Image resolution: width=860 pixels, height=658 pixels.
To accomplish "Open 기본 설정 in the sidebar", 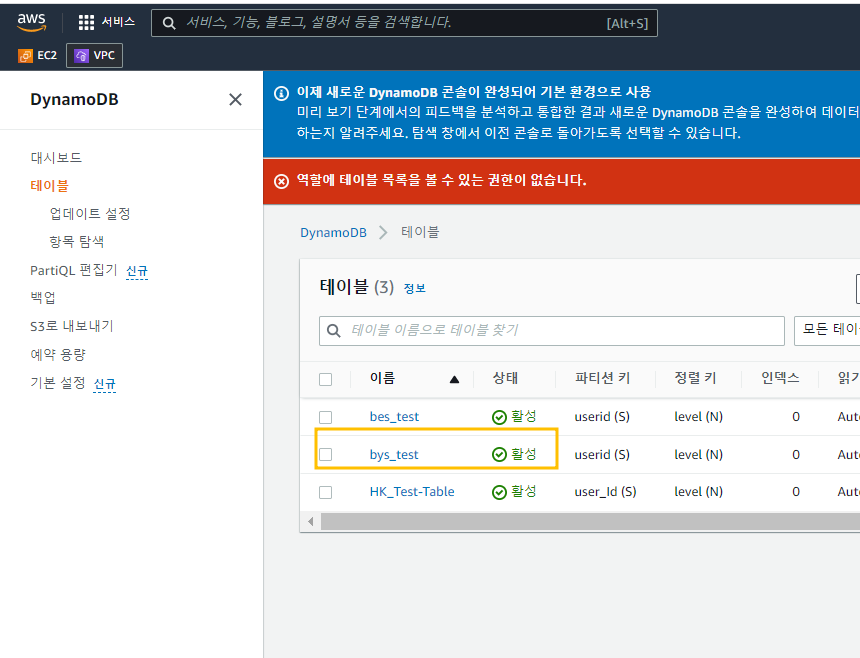I will [58, 383].
